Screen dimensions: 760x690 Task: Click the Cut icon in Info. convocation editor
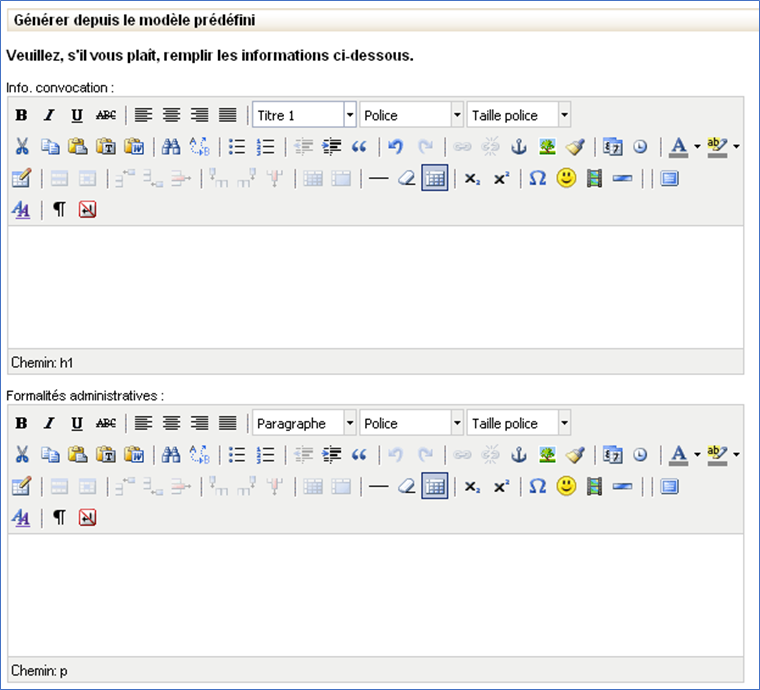pos(21,147)
